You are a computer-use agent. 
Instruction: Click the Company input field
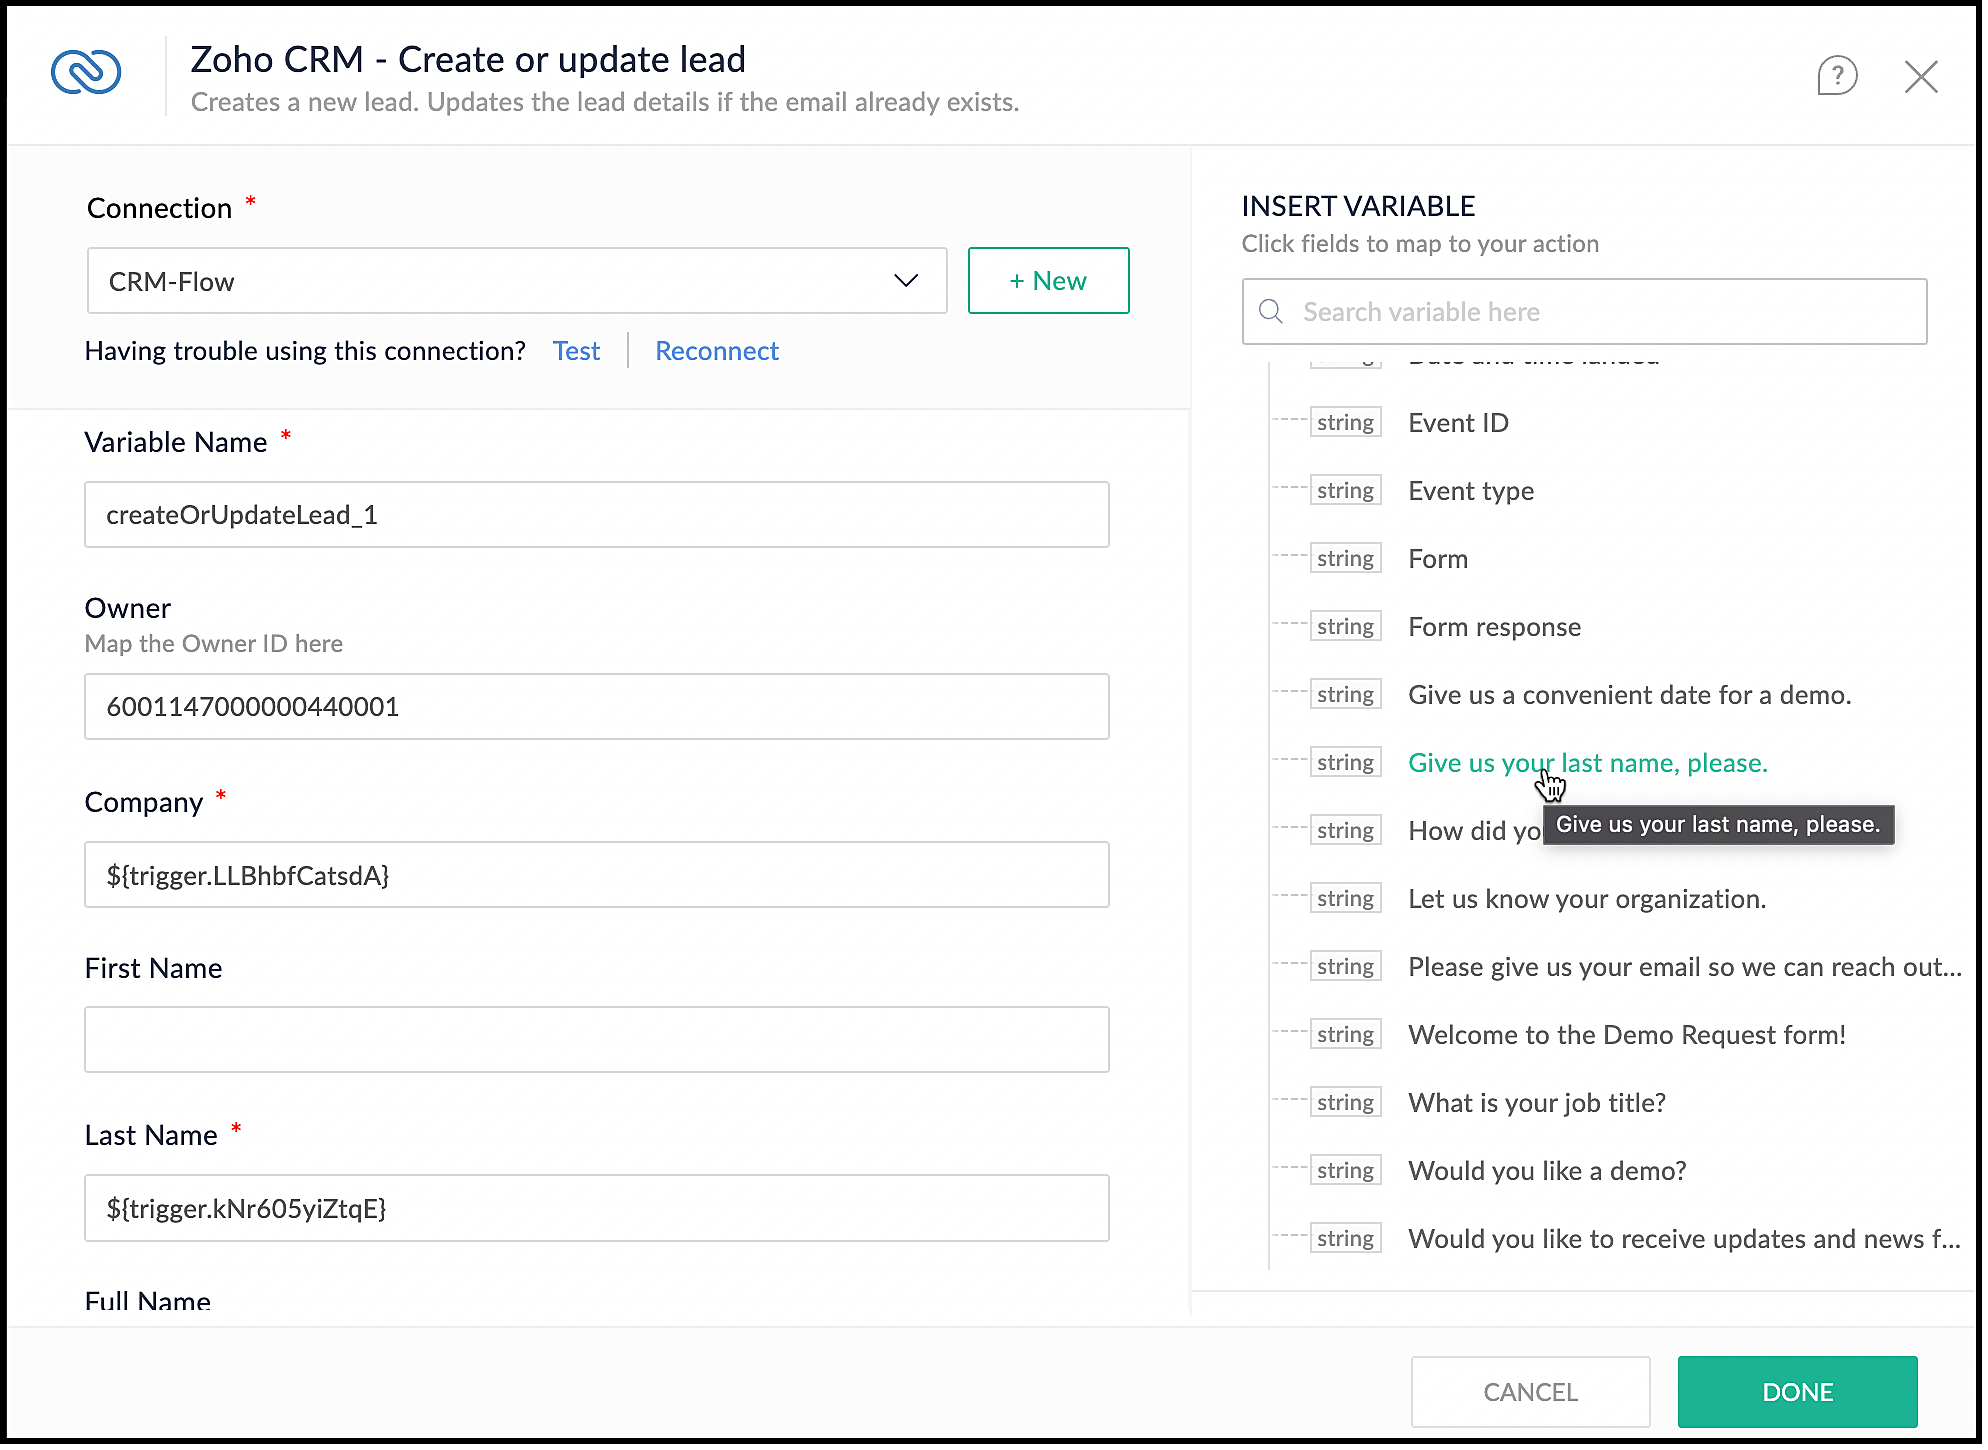(596, 875)
